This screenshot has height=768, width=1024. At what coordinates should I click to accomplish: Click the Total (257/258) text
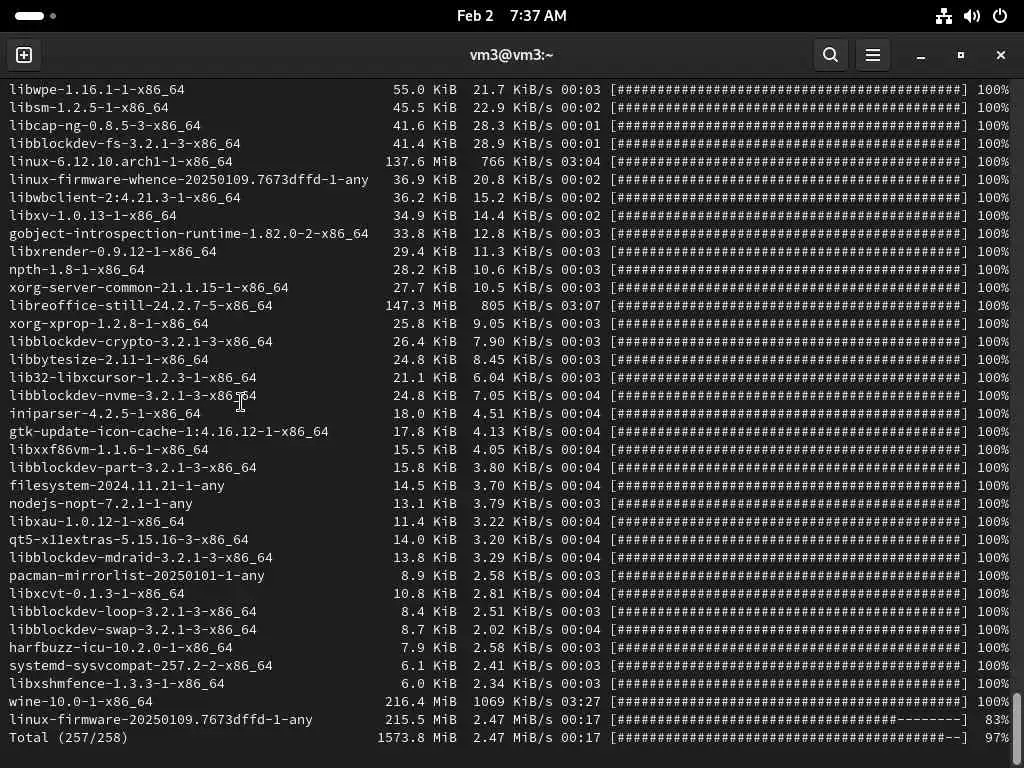69,737
